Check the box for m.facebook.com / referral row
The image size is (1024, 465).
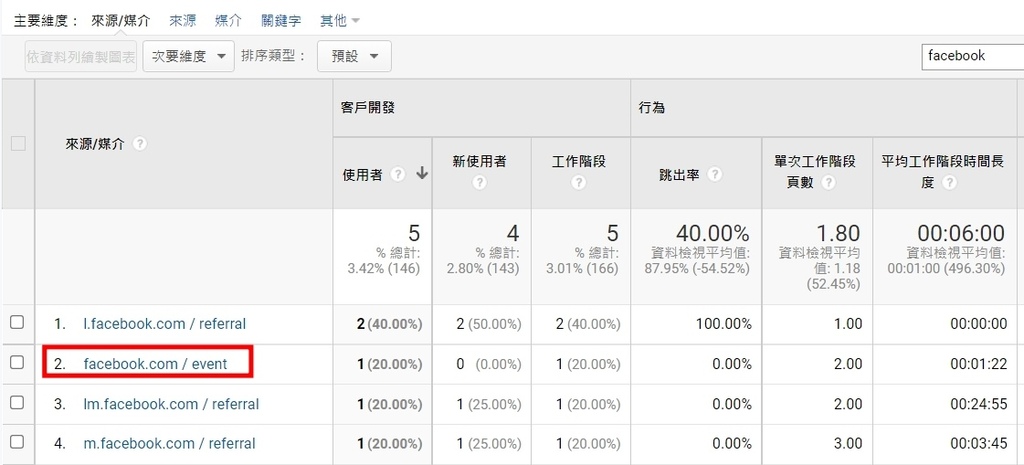coord(18,442)
